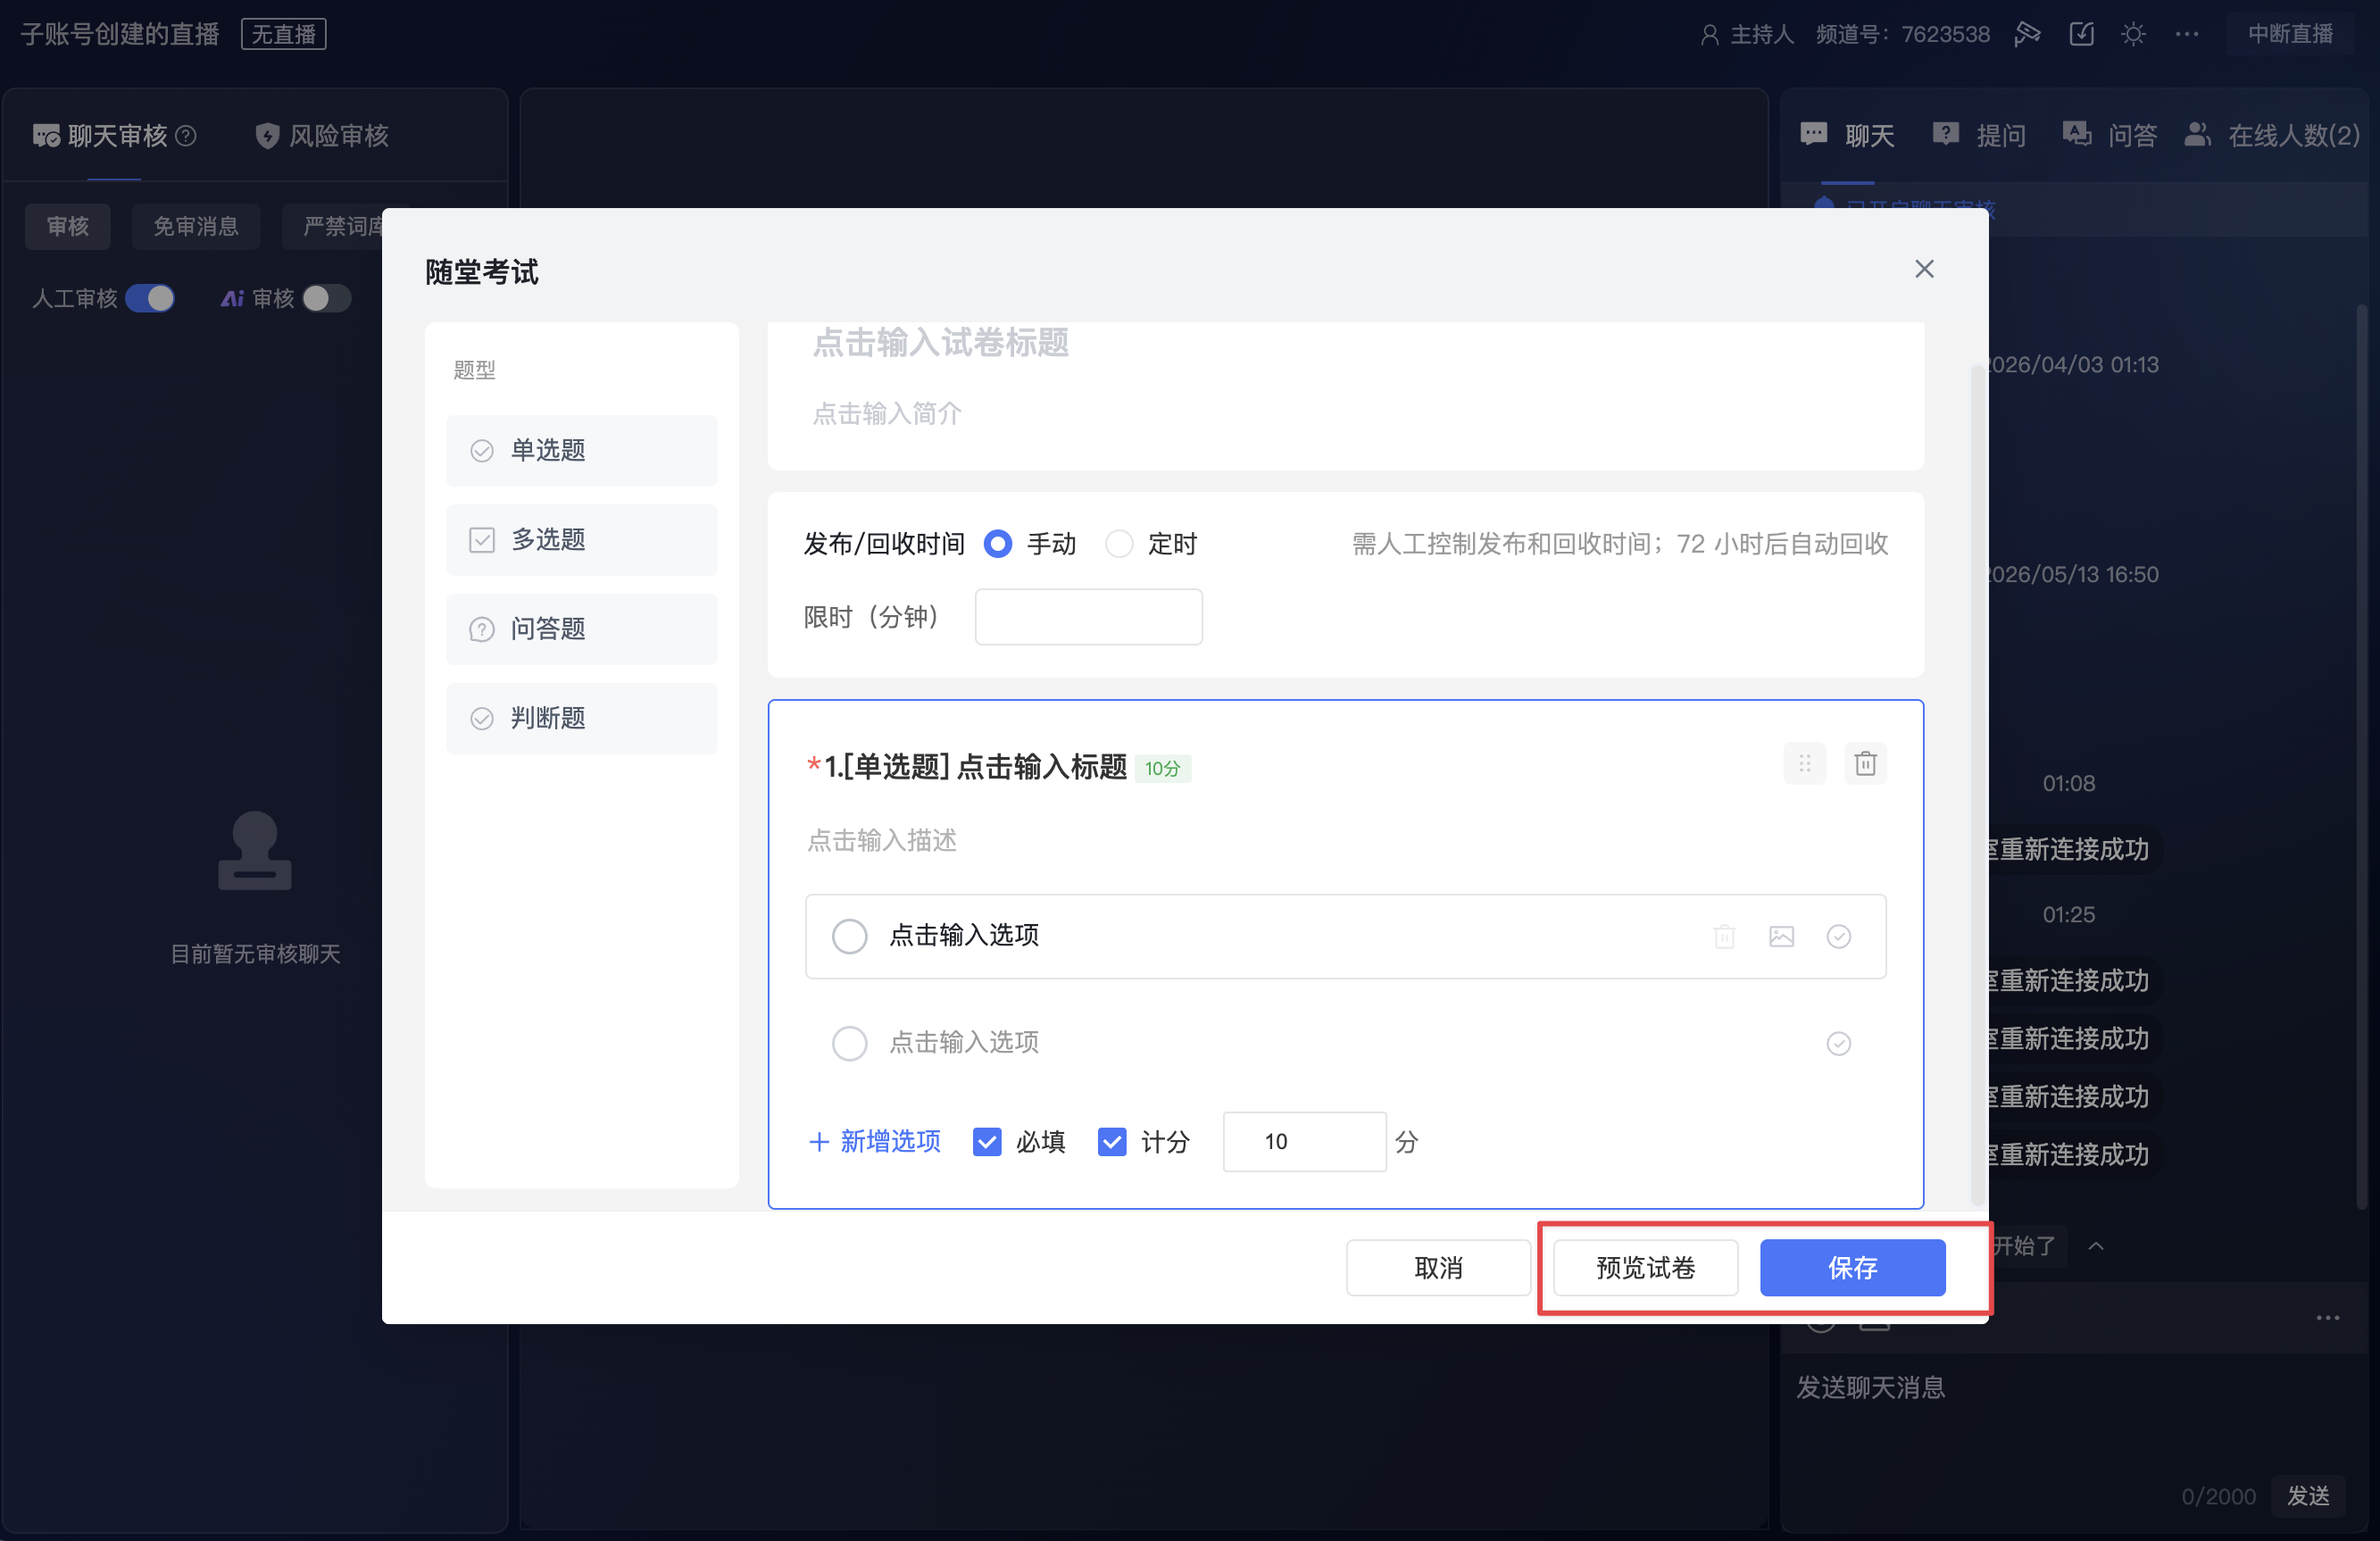Uncheck the 必填 checkbox
Screen dimensions: 2380x1541
[986, 1141]
